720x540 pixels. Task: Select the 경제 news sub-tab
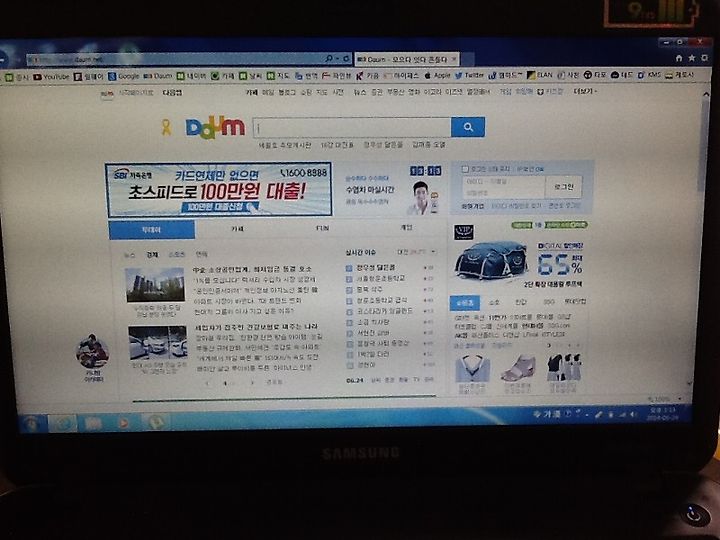152,254
